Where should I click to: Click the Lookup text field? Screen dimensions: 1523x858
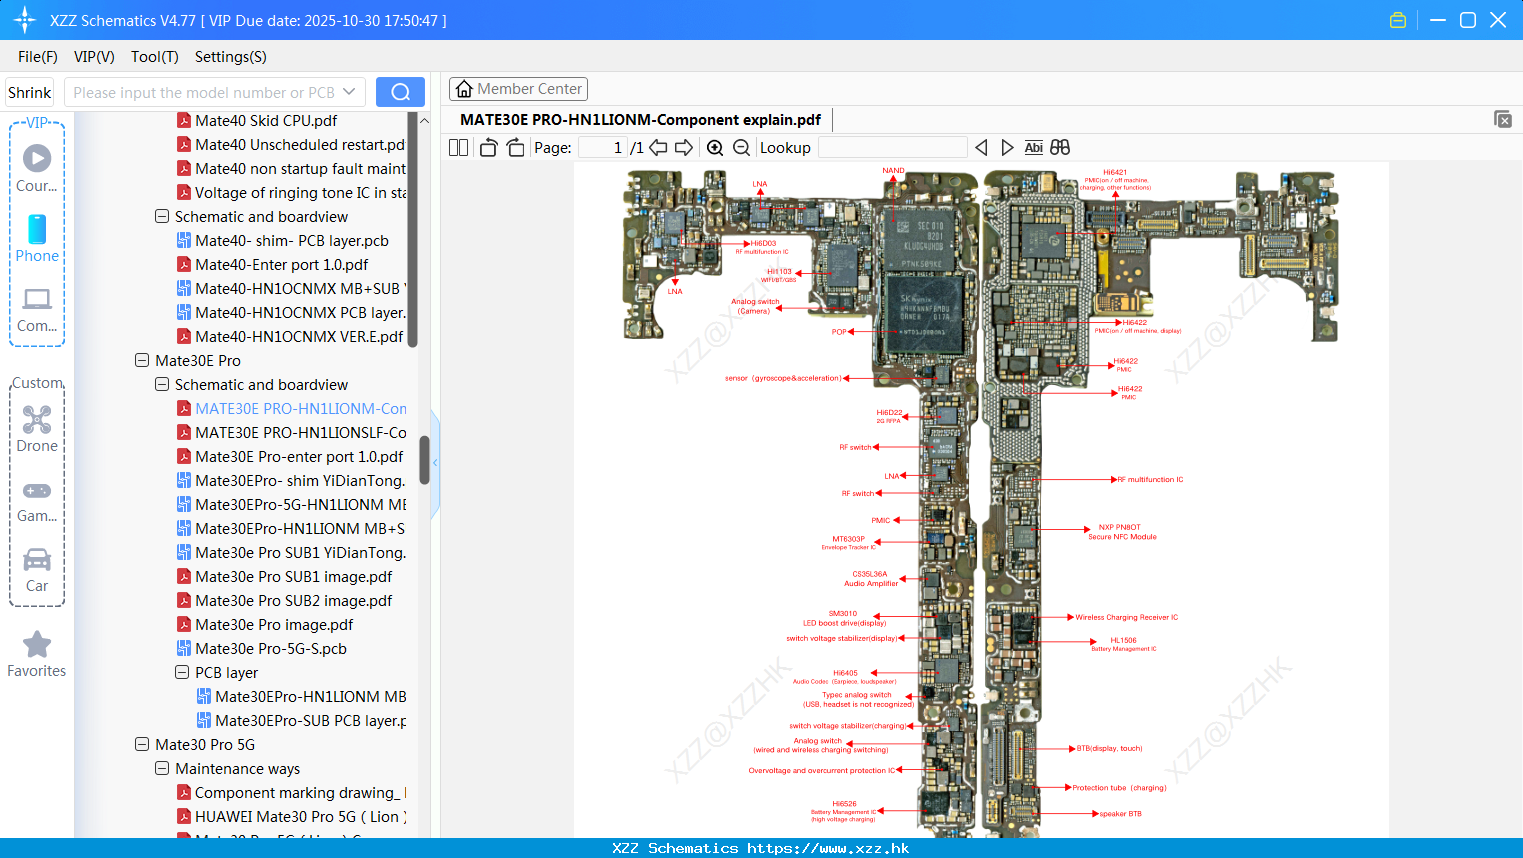[893, 148]
